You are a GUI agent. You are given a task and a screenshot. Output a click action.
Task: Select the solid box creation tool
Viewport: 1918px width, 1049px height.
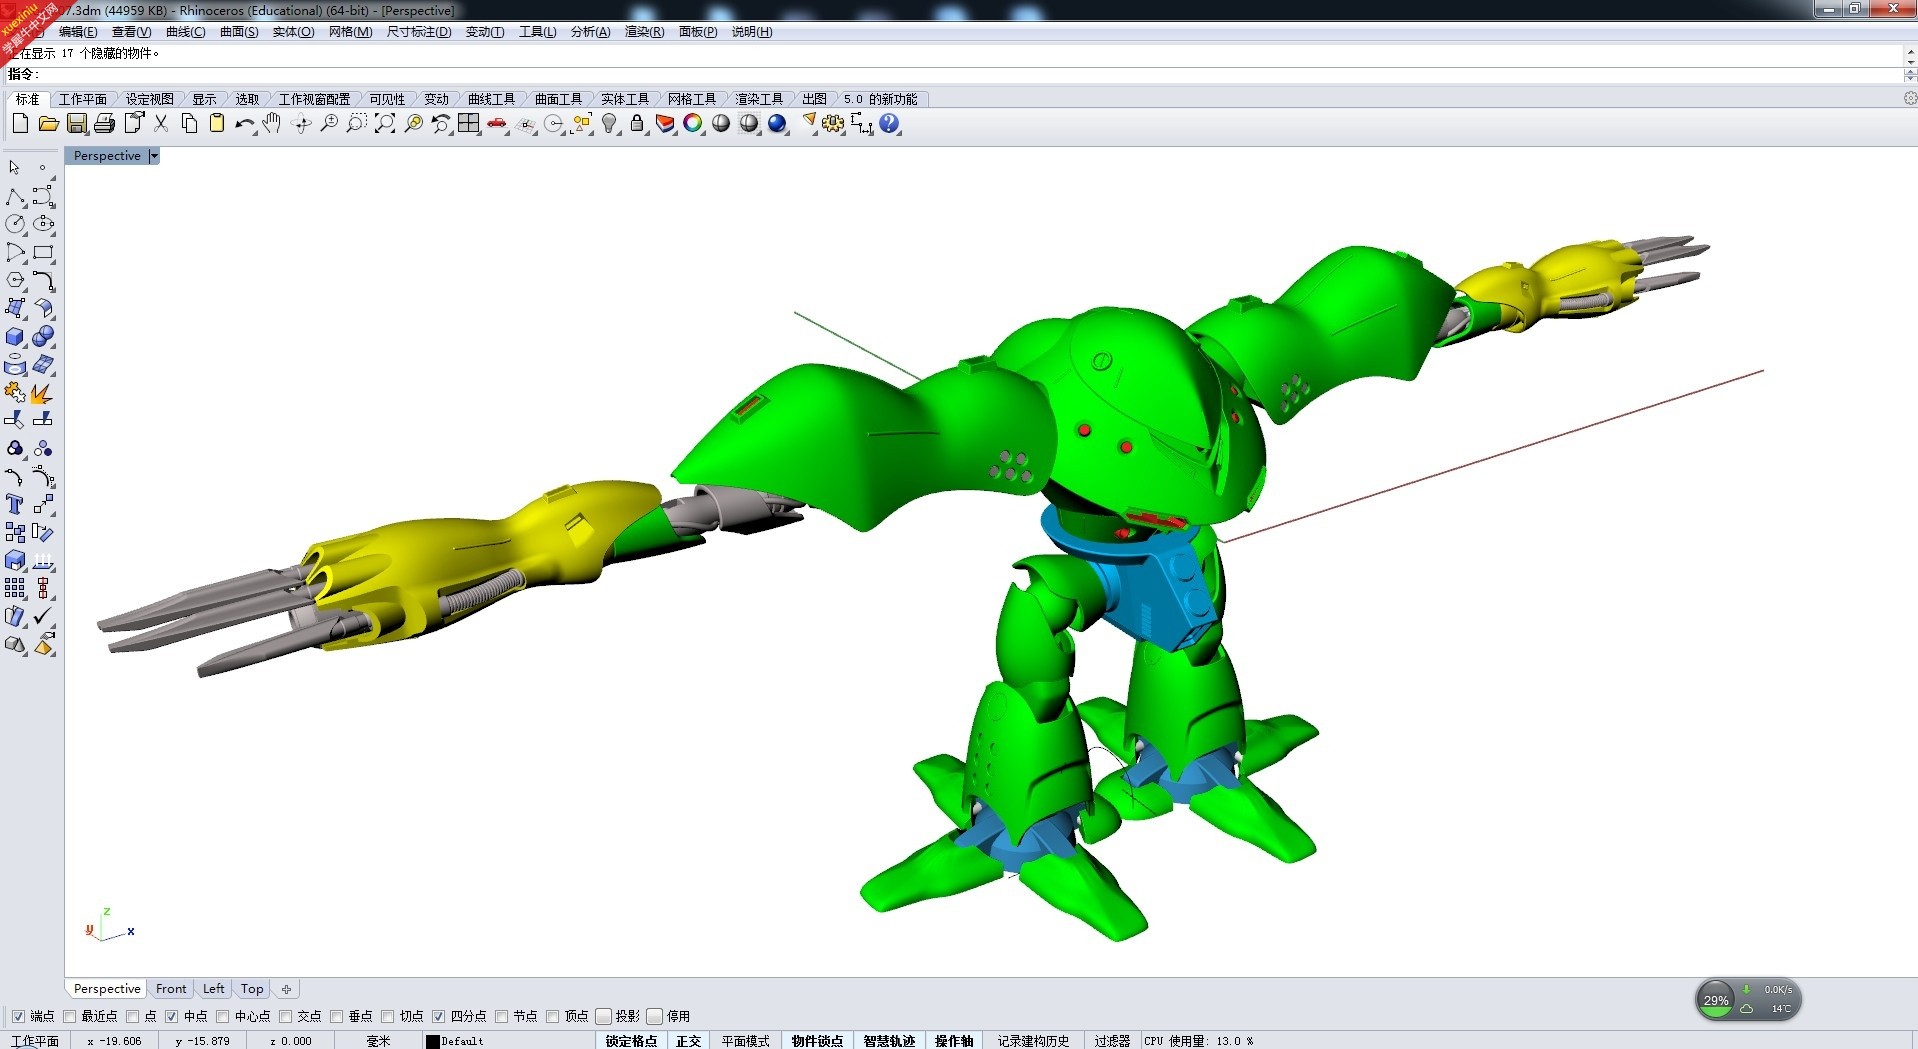point(15,336)
